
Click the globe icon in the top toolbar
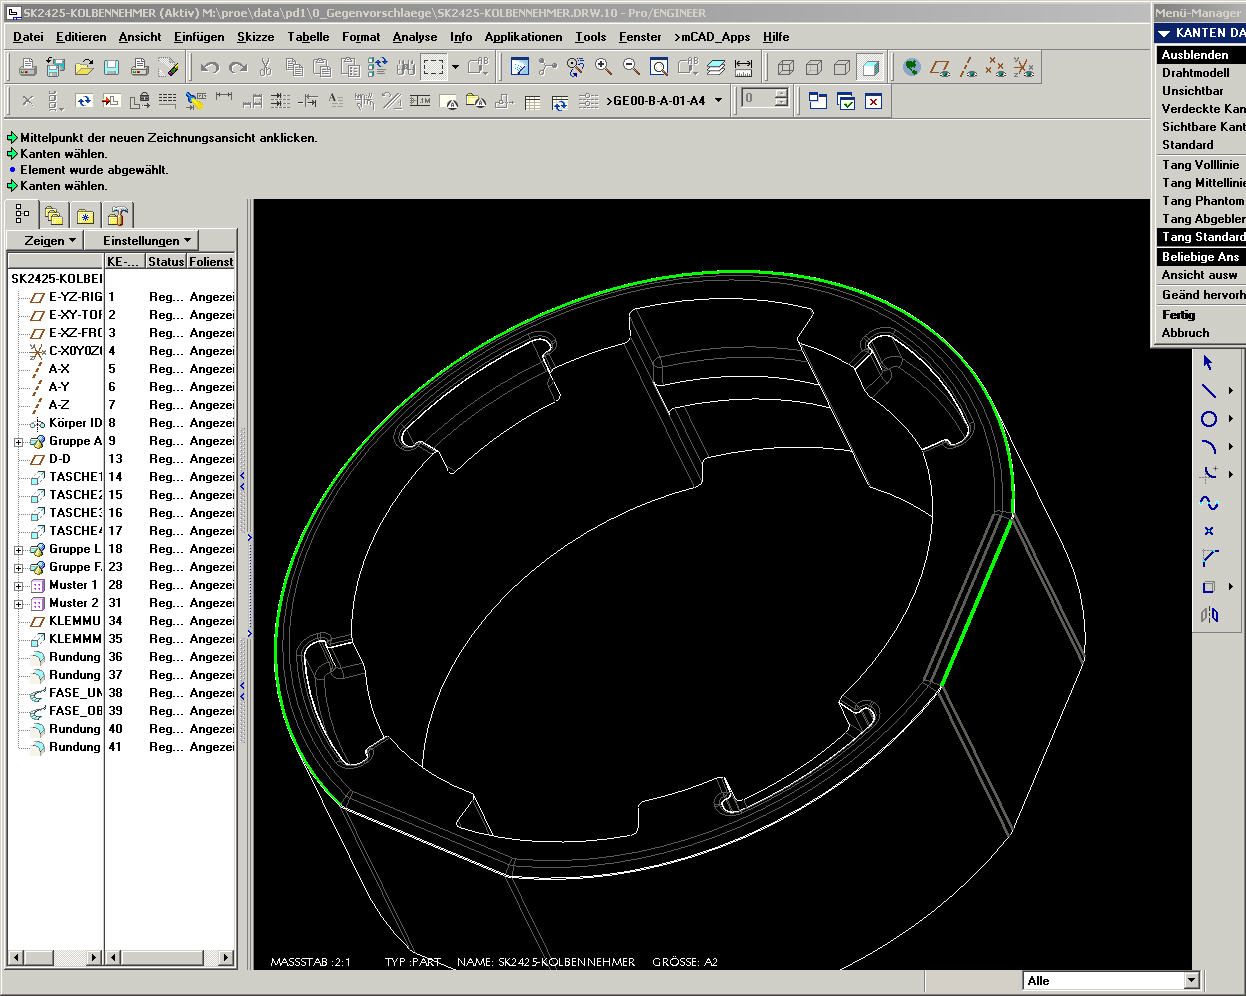(912, 67)
